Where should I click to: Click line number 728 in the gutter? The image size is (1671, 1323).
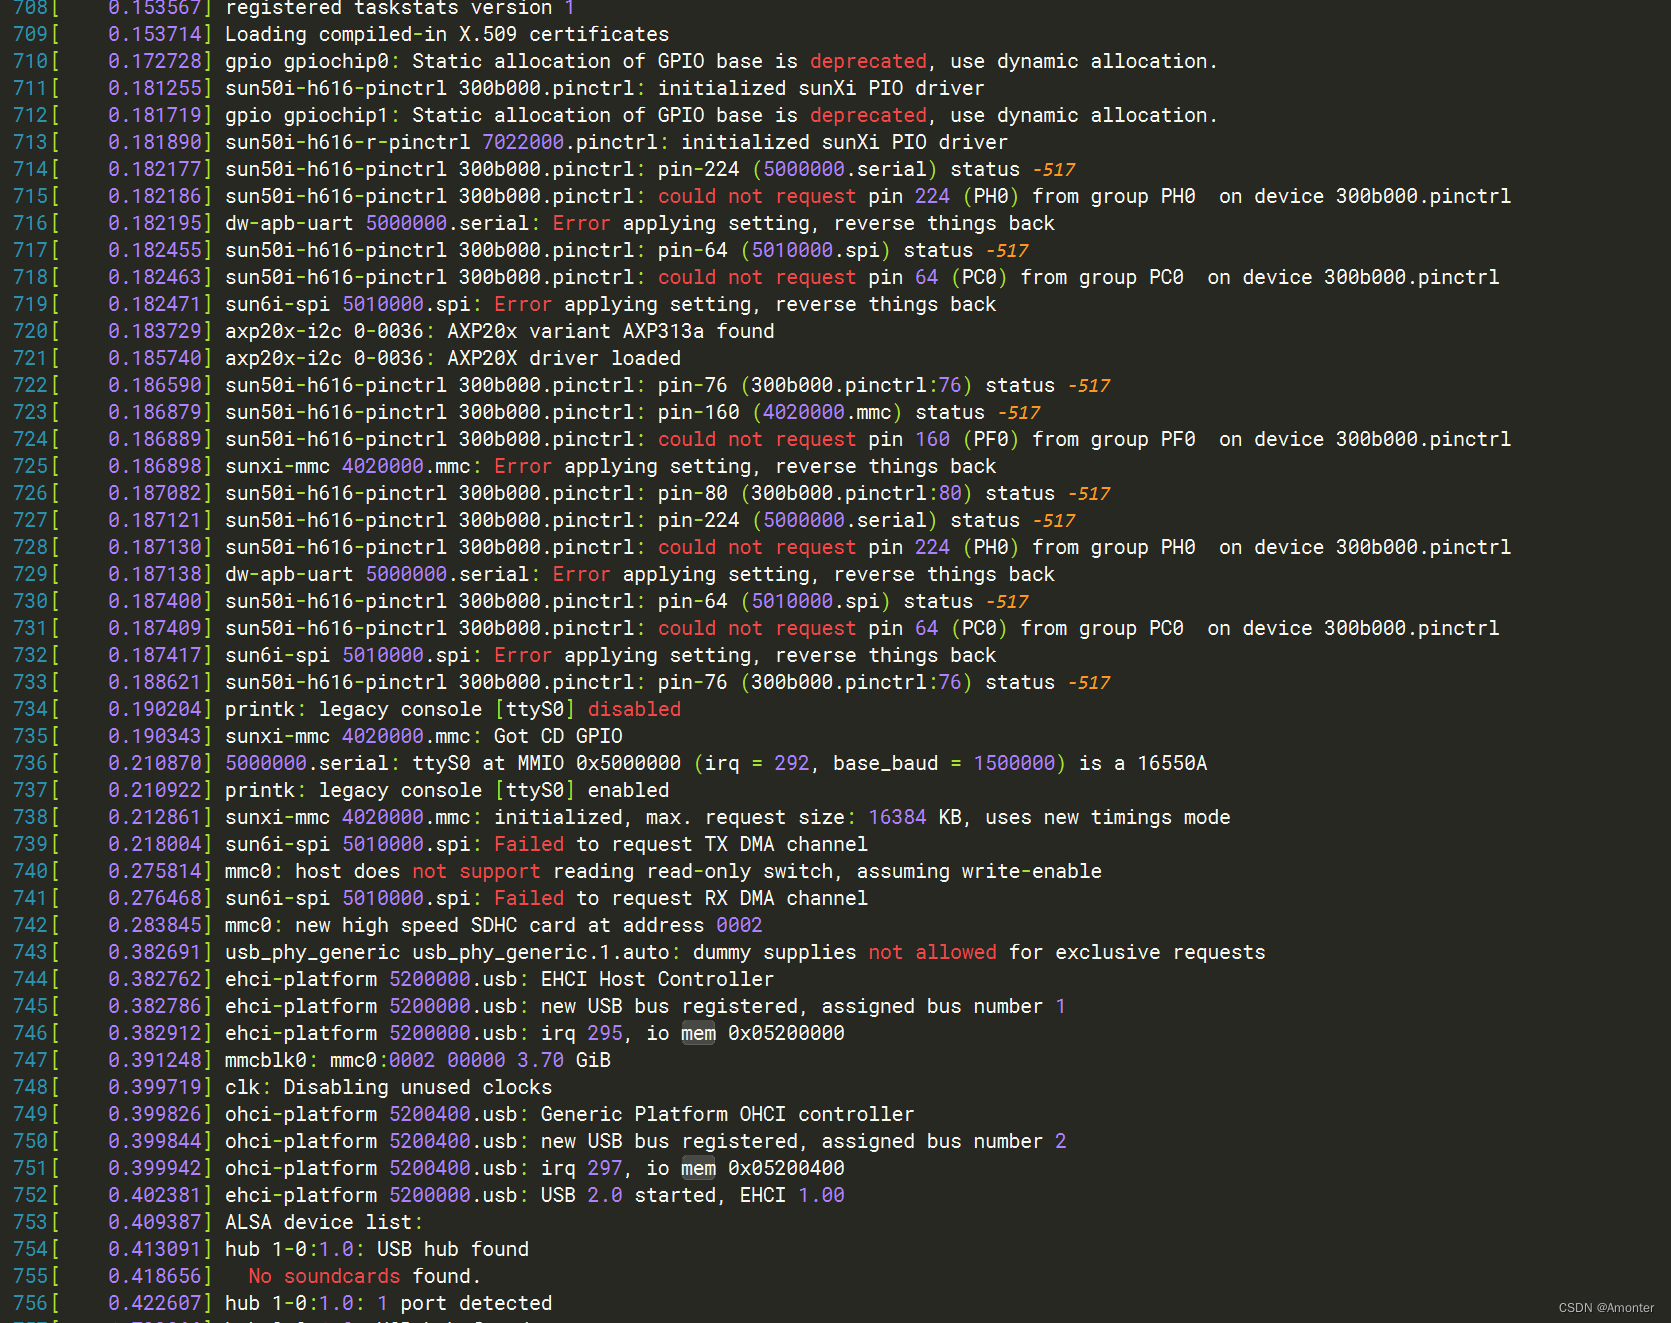tap(30, 547)
